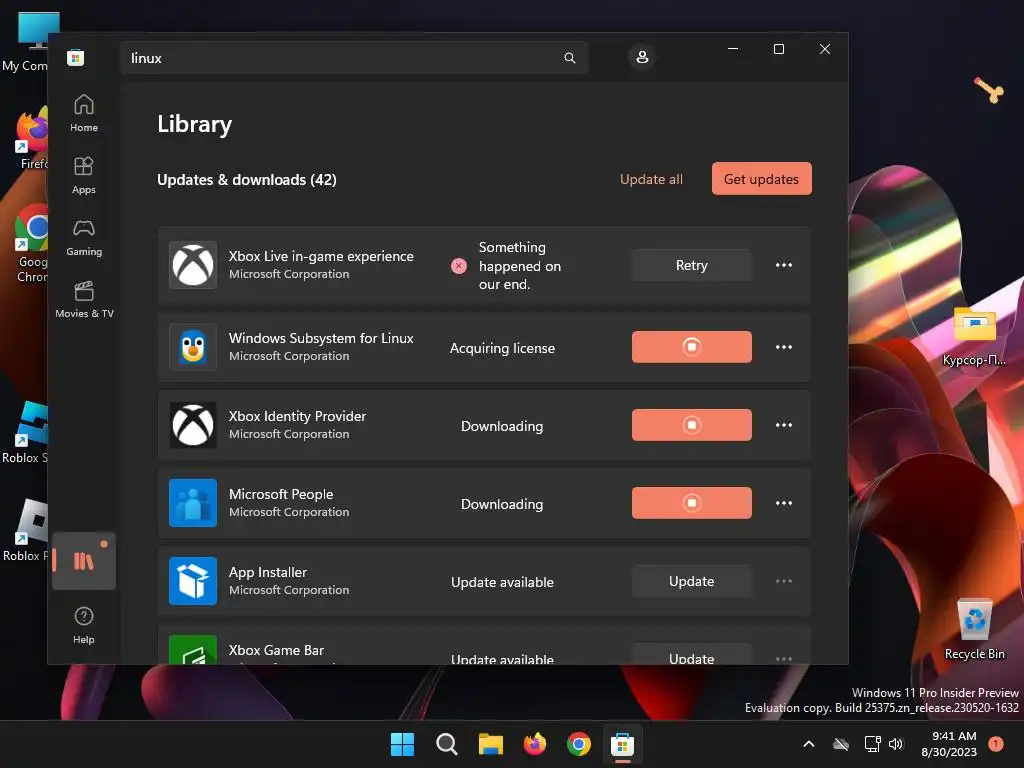Select the Xbox Game Bar title
Viewport: 1024px width, 768px height.
(276, 650)
